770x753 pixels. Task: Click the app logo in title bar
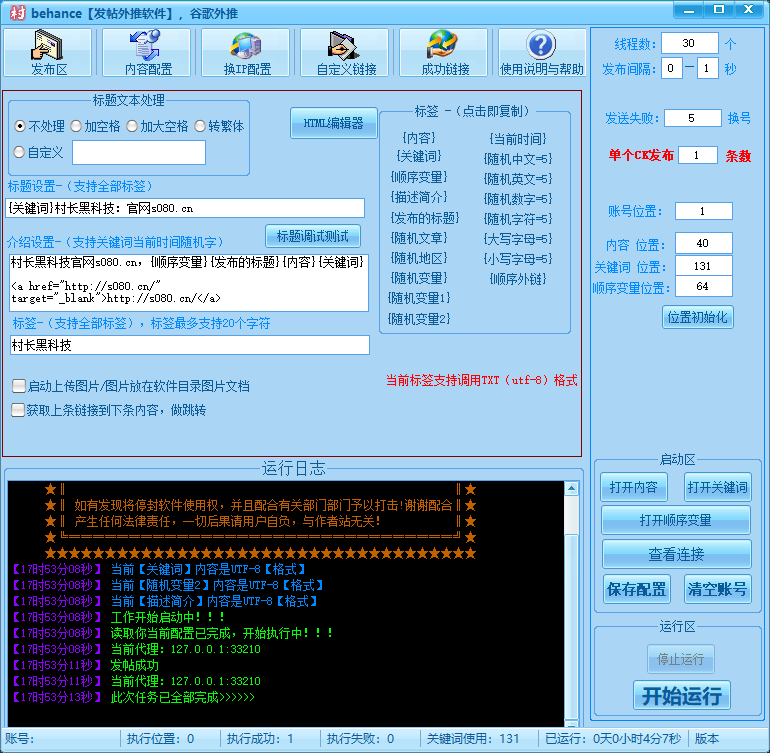click(x=15, y=11)
